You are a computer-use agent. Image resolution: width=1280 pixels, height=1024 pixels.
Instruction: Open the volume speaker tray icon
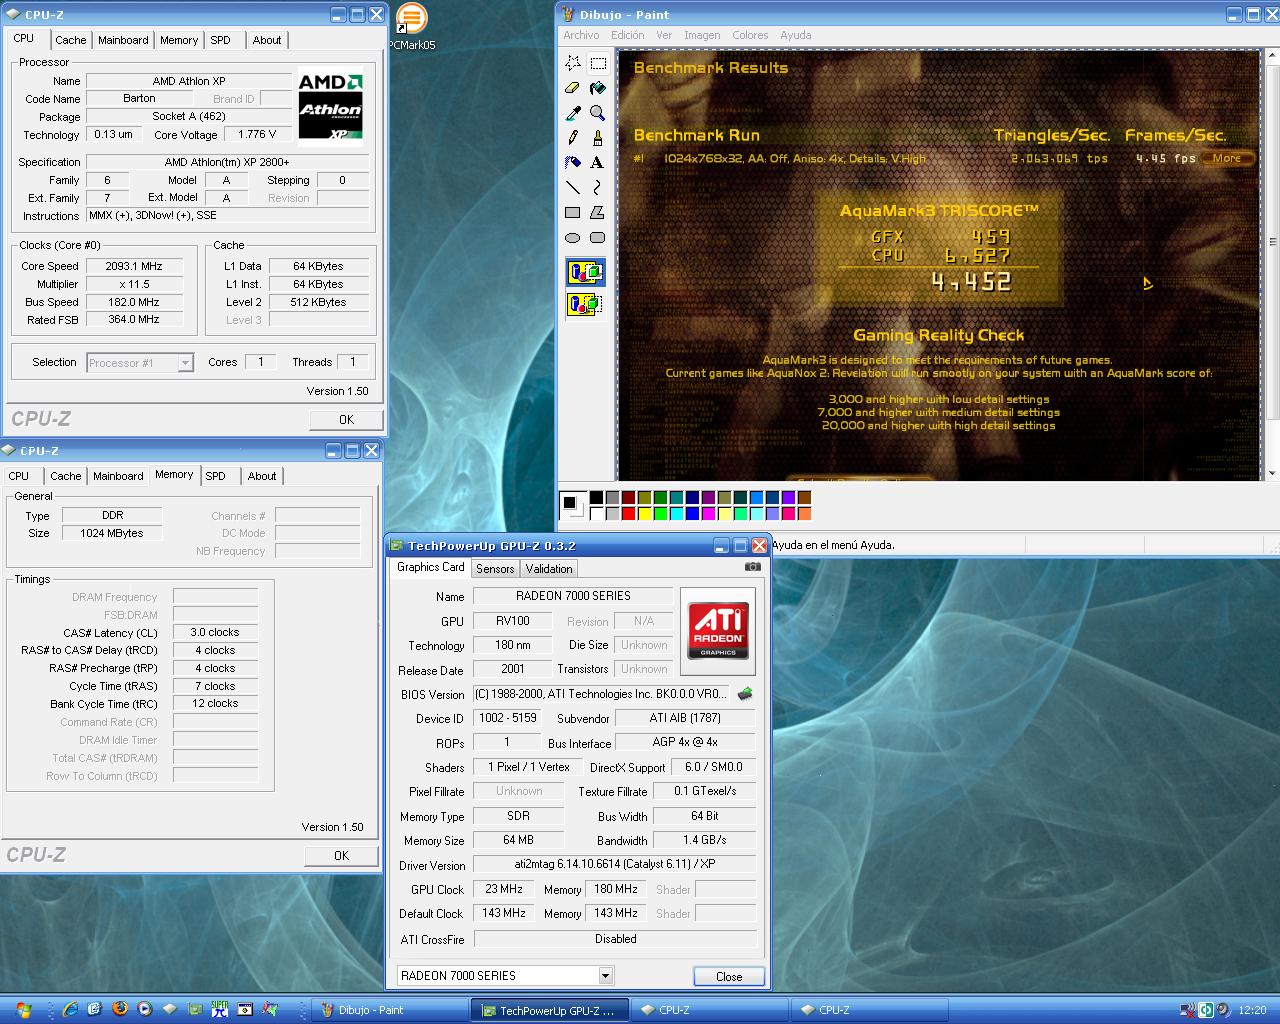click(1224, 1010)
